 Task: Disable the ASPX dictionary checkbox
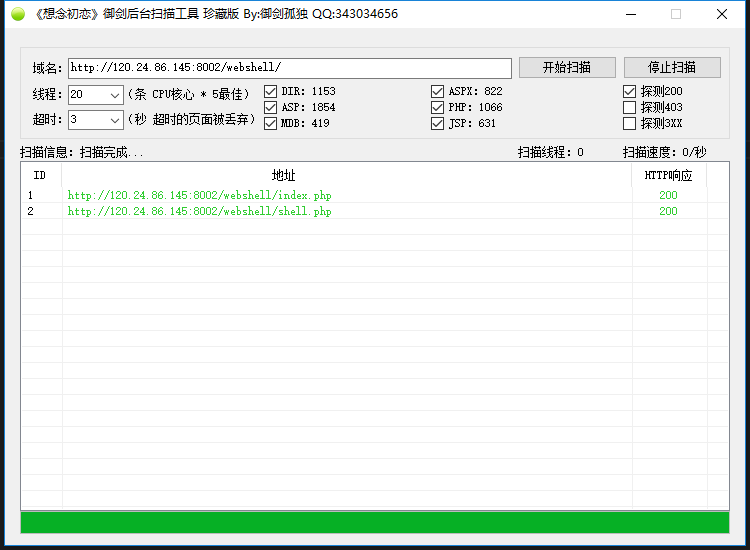pos(438,91)
